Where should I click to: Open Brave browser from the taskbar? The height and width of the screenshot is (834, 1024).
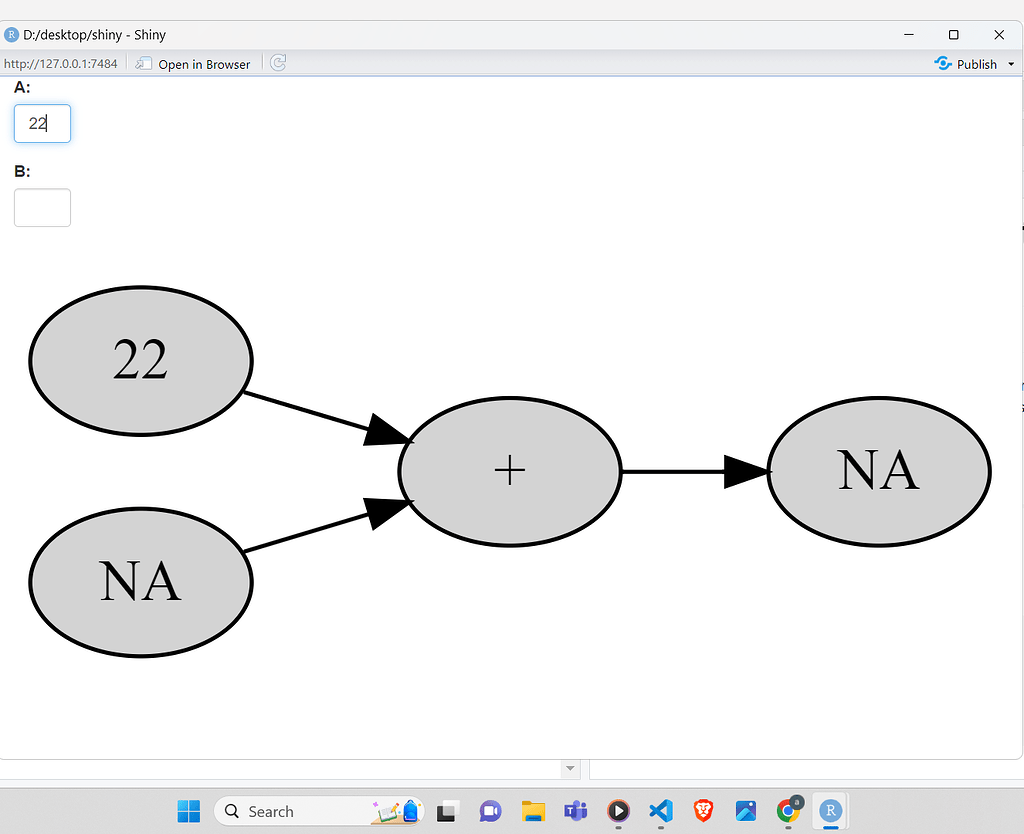(x=703, y=811)
